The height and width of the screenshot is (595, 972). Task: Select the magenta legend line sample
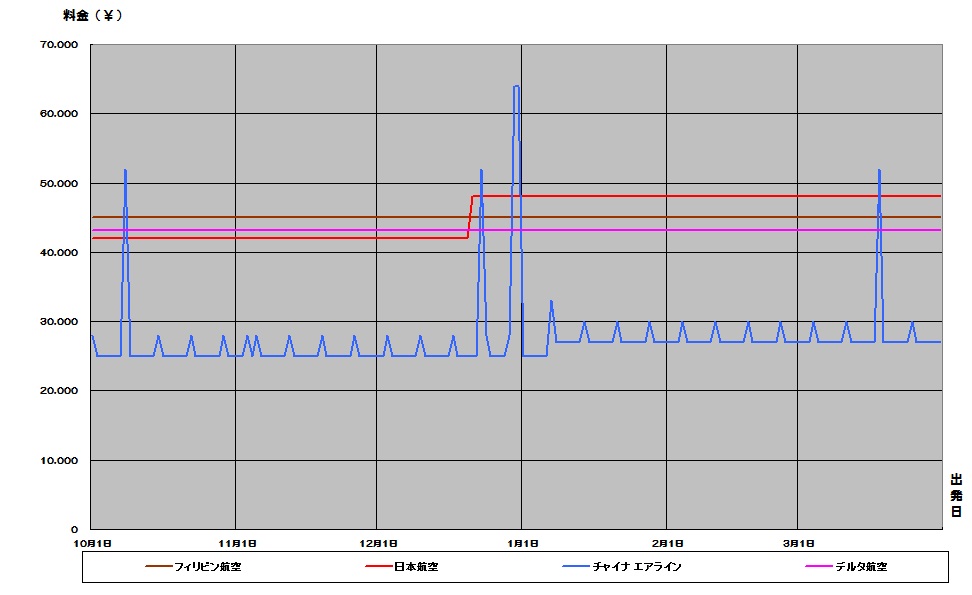click(x=819, y=567)
